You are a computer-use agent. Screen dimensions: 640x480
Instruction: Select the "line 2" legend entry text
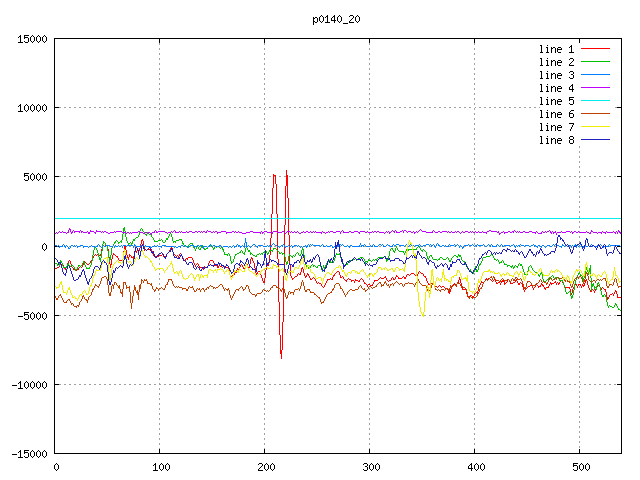click(x=556, y=62)
